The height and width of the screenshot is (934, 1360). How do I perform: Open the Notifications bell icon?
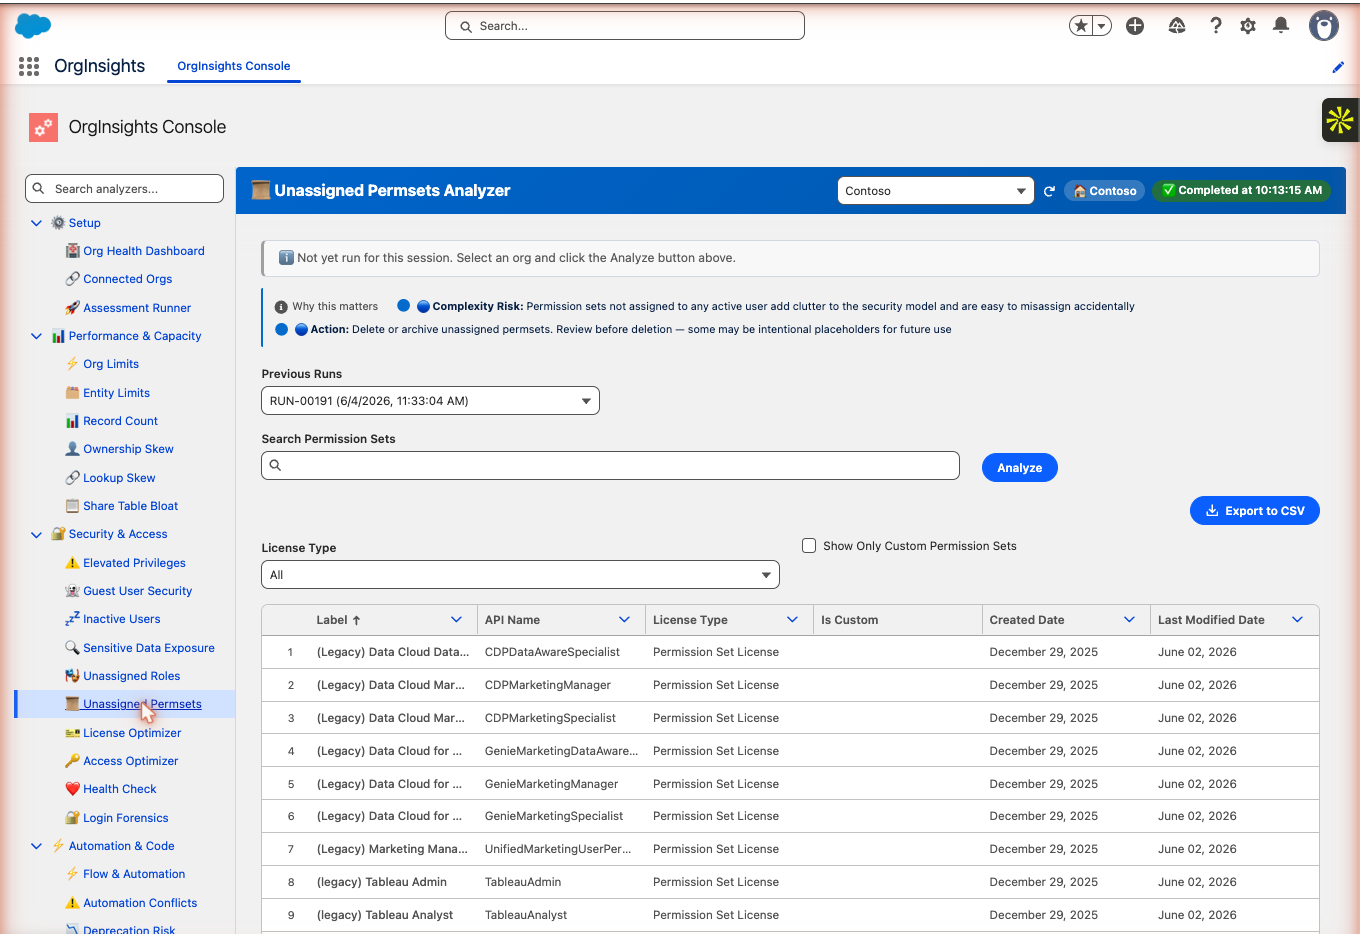pos(1281,26)
